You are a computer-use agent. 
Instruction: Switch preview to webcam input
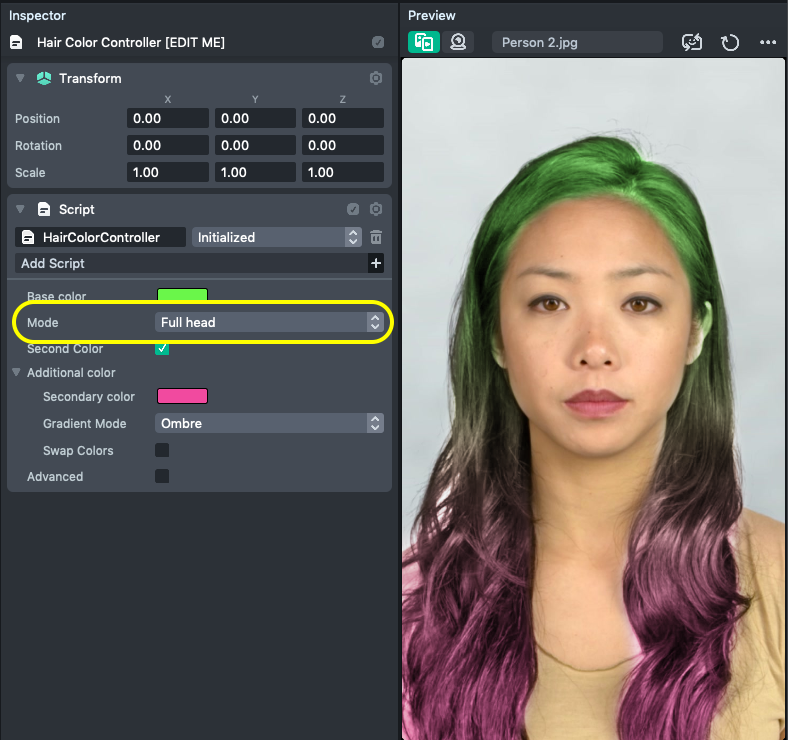[458, 42]
